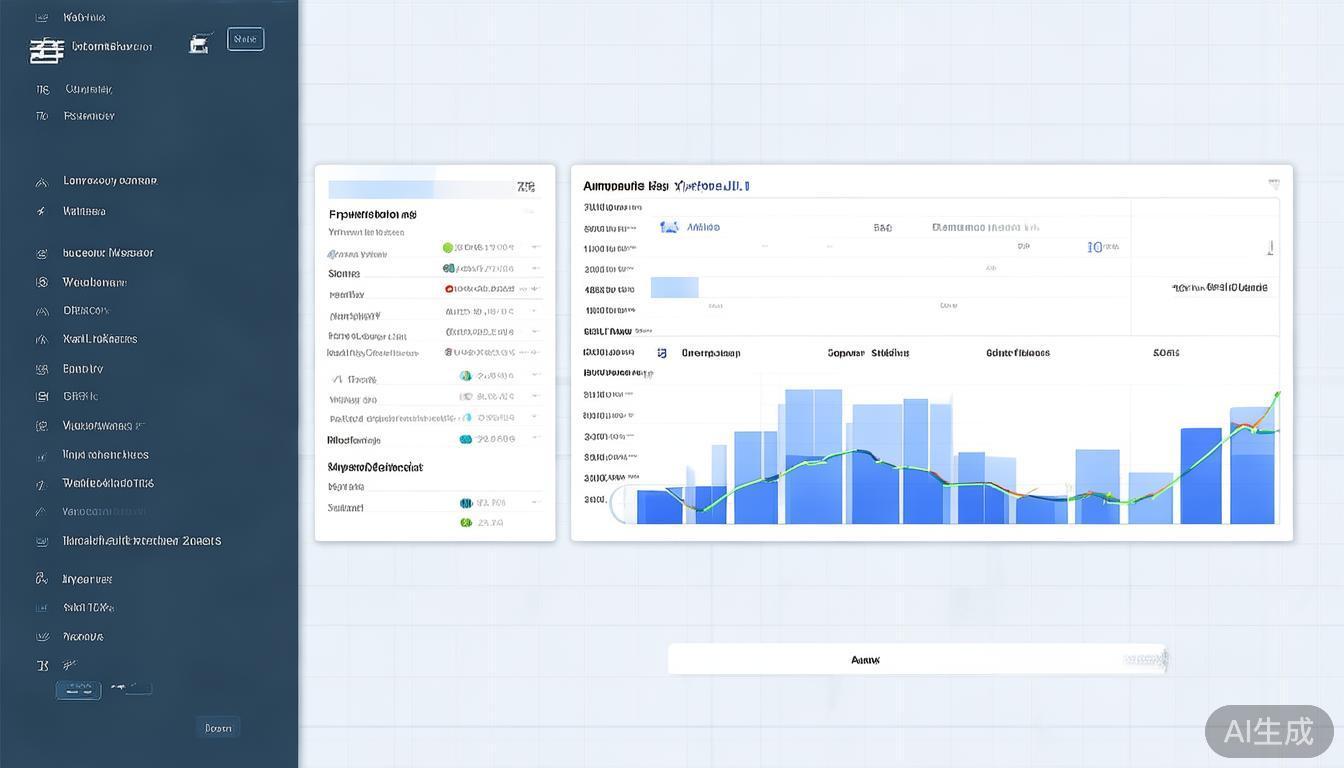This screenshot has width=1344, height=768.
Task: Select the third item in the sidebar menu
Action: click(x=89, y=89)
